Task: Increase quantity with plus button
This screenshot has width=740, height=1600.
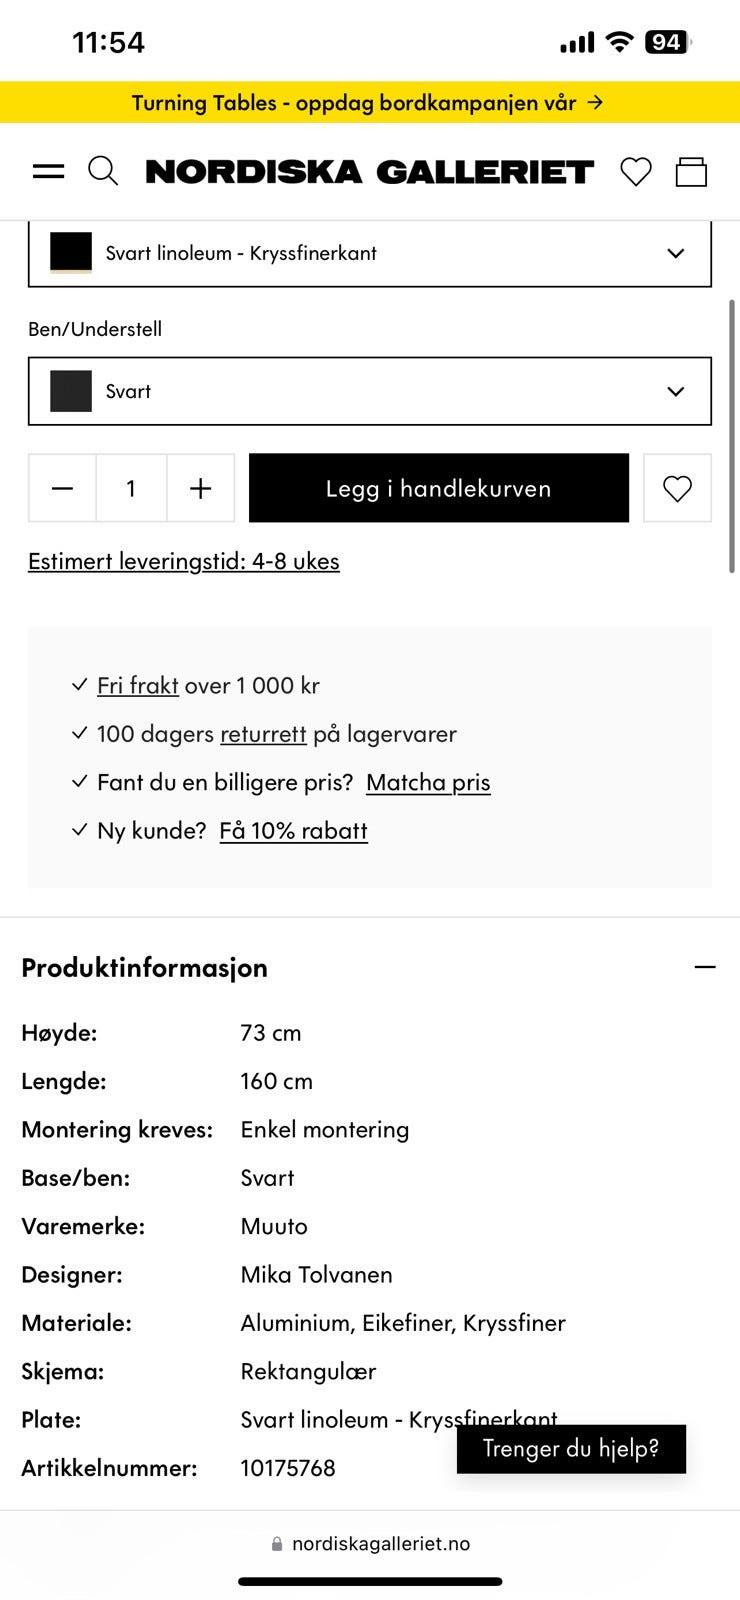Action: click(x=201, y=488)
